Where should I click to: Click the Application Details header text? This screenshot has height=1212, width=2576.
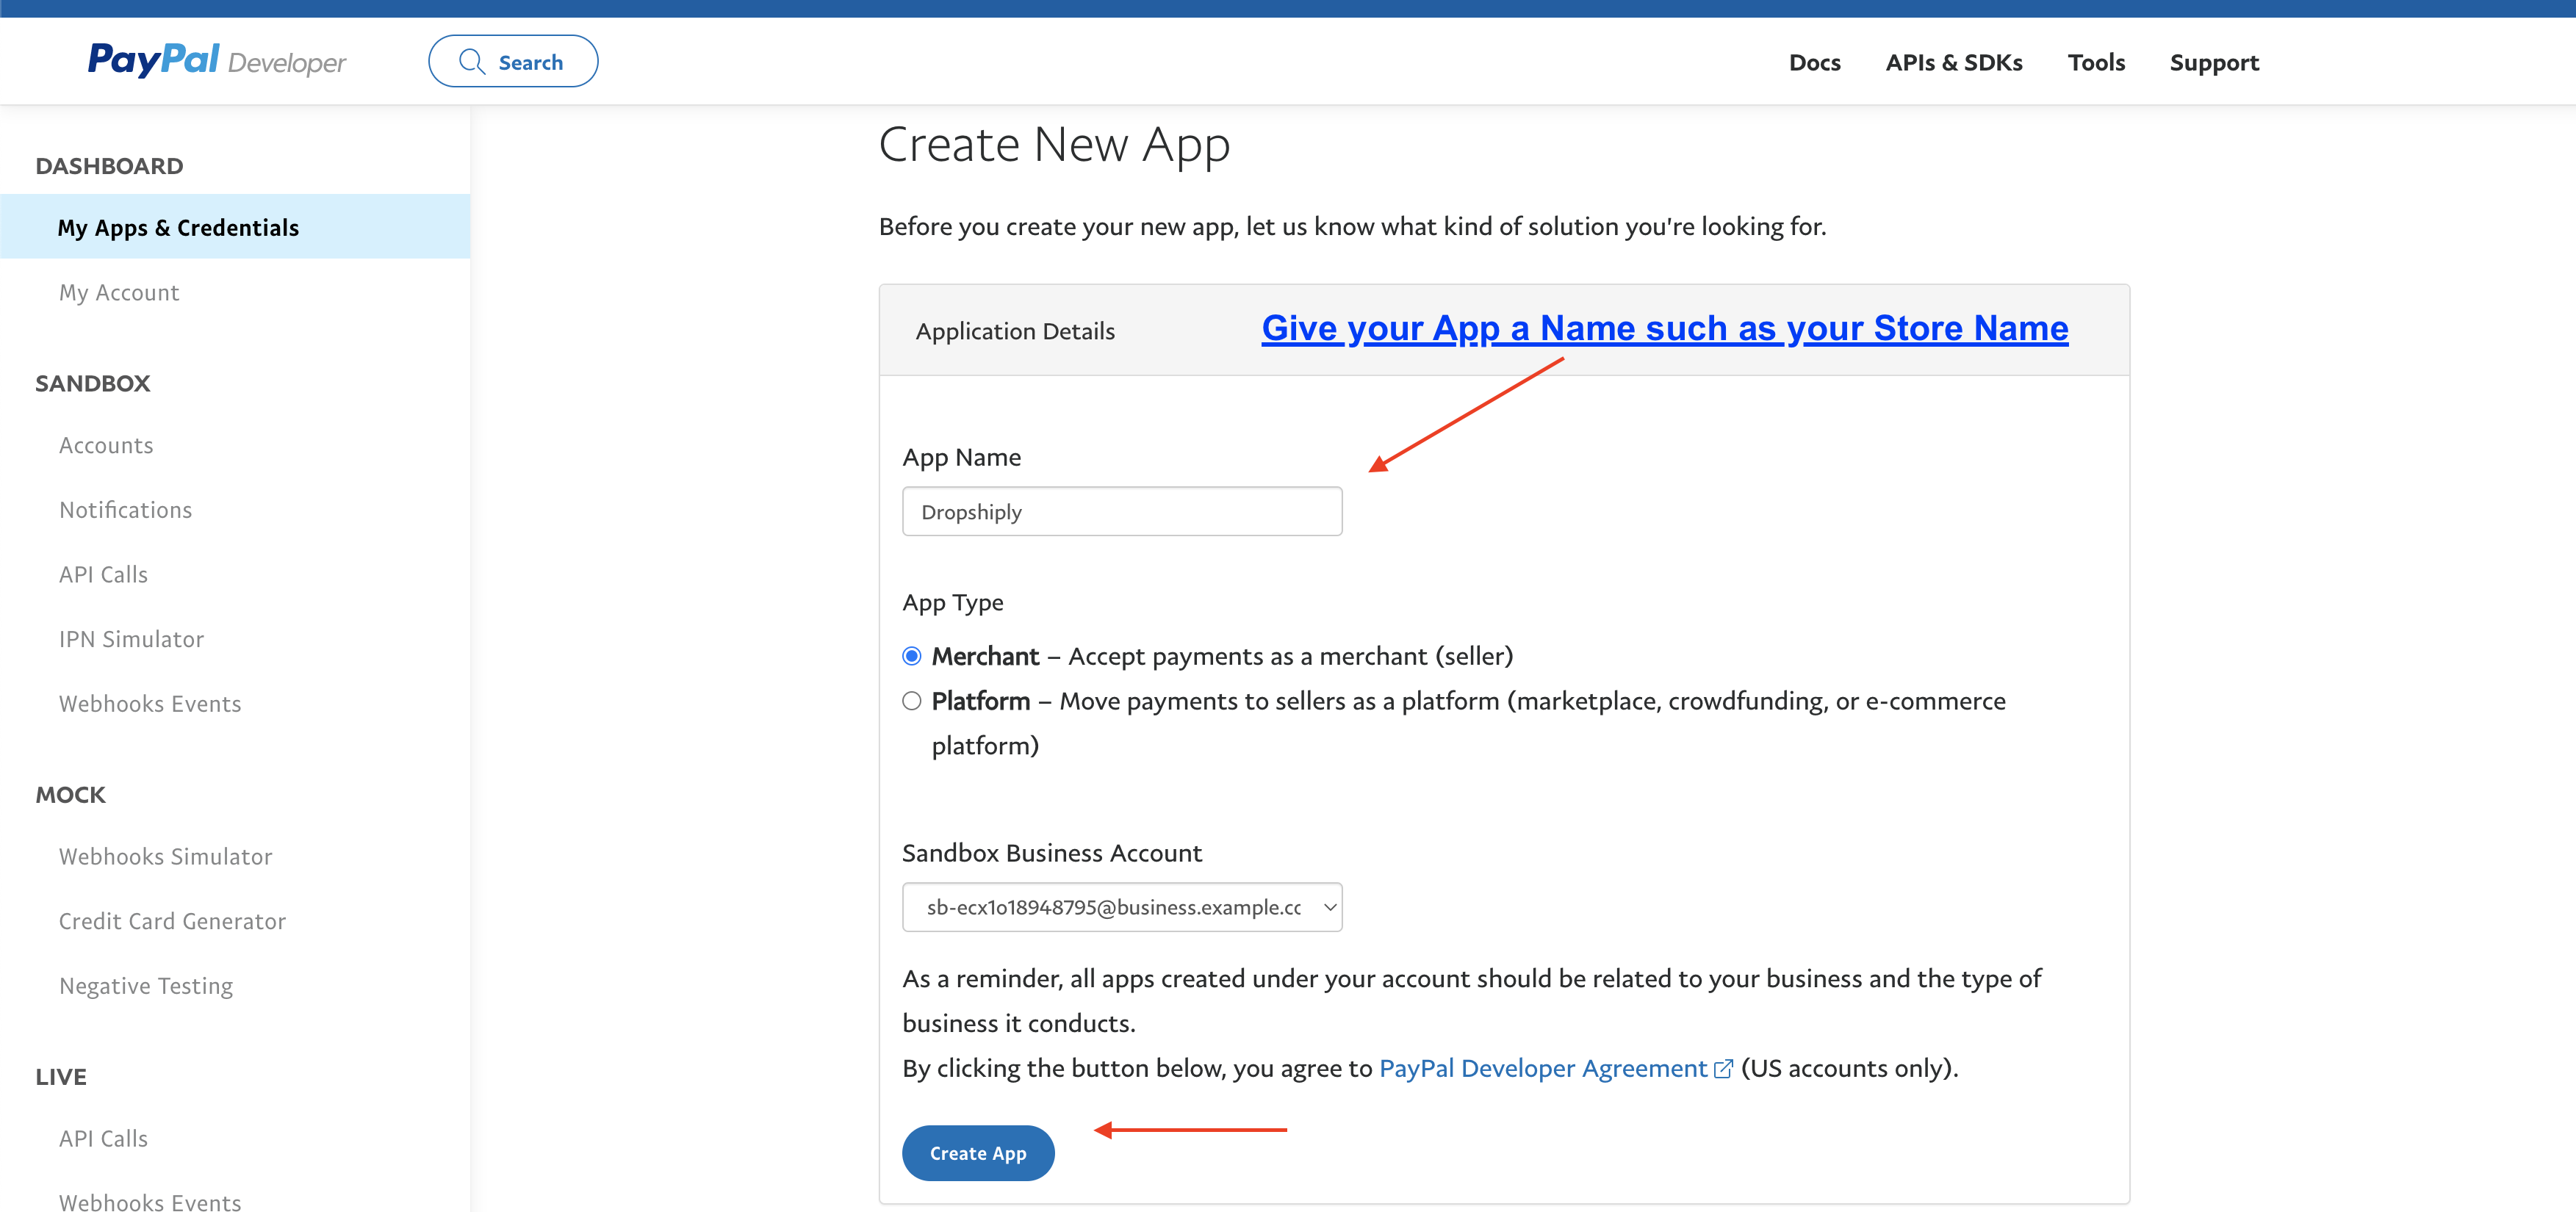tap(1015, 331)
